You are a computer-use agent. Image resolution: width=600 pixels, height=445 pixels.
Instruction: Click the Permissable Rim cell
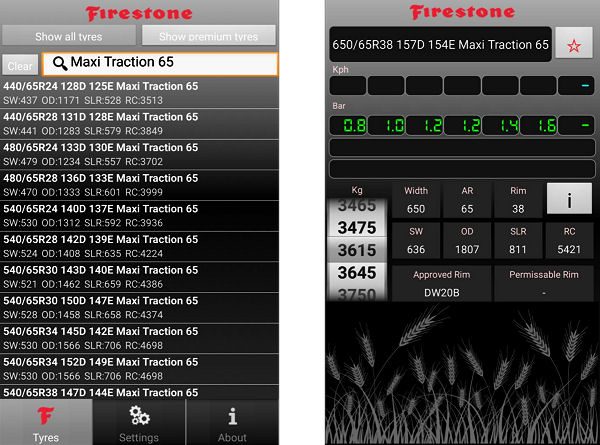click(x=544, y=284)
